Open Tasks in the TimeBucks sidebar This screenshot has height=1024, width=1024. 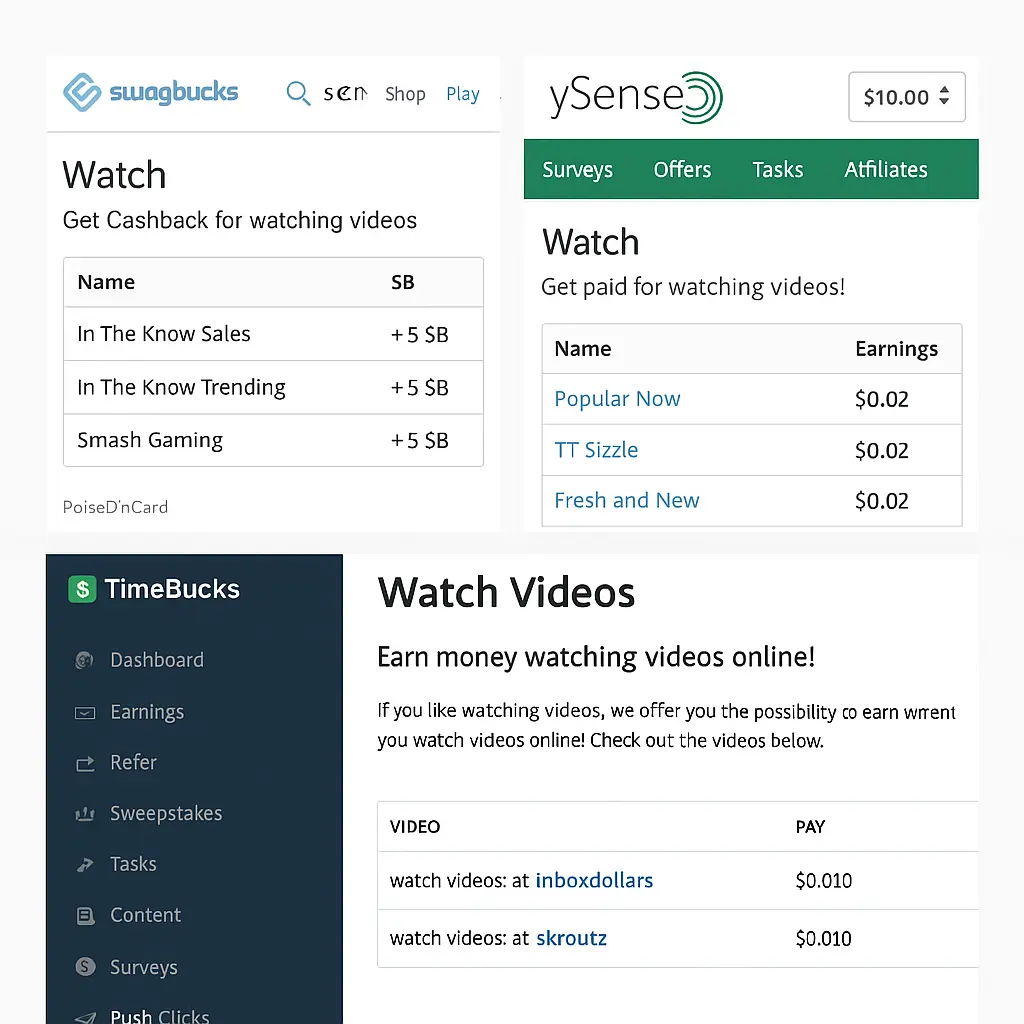133,865
